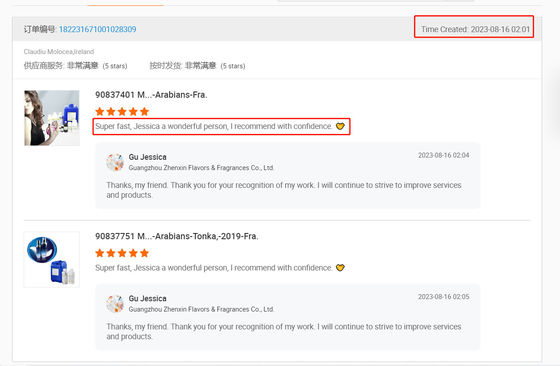560x366 pixels.
Task: Click yellow heart emoji in second review
Action: tap(340, 268)
